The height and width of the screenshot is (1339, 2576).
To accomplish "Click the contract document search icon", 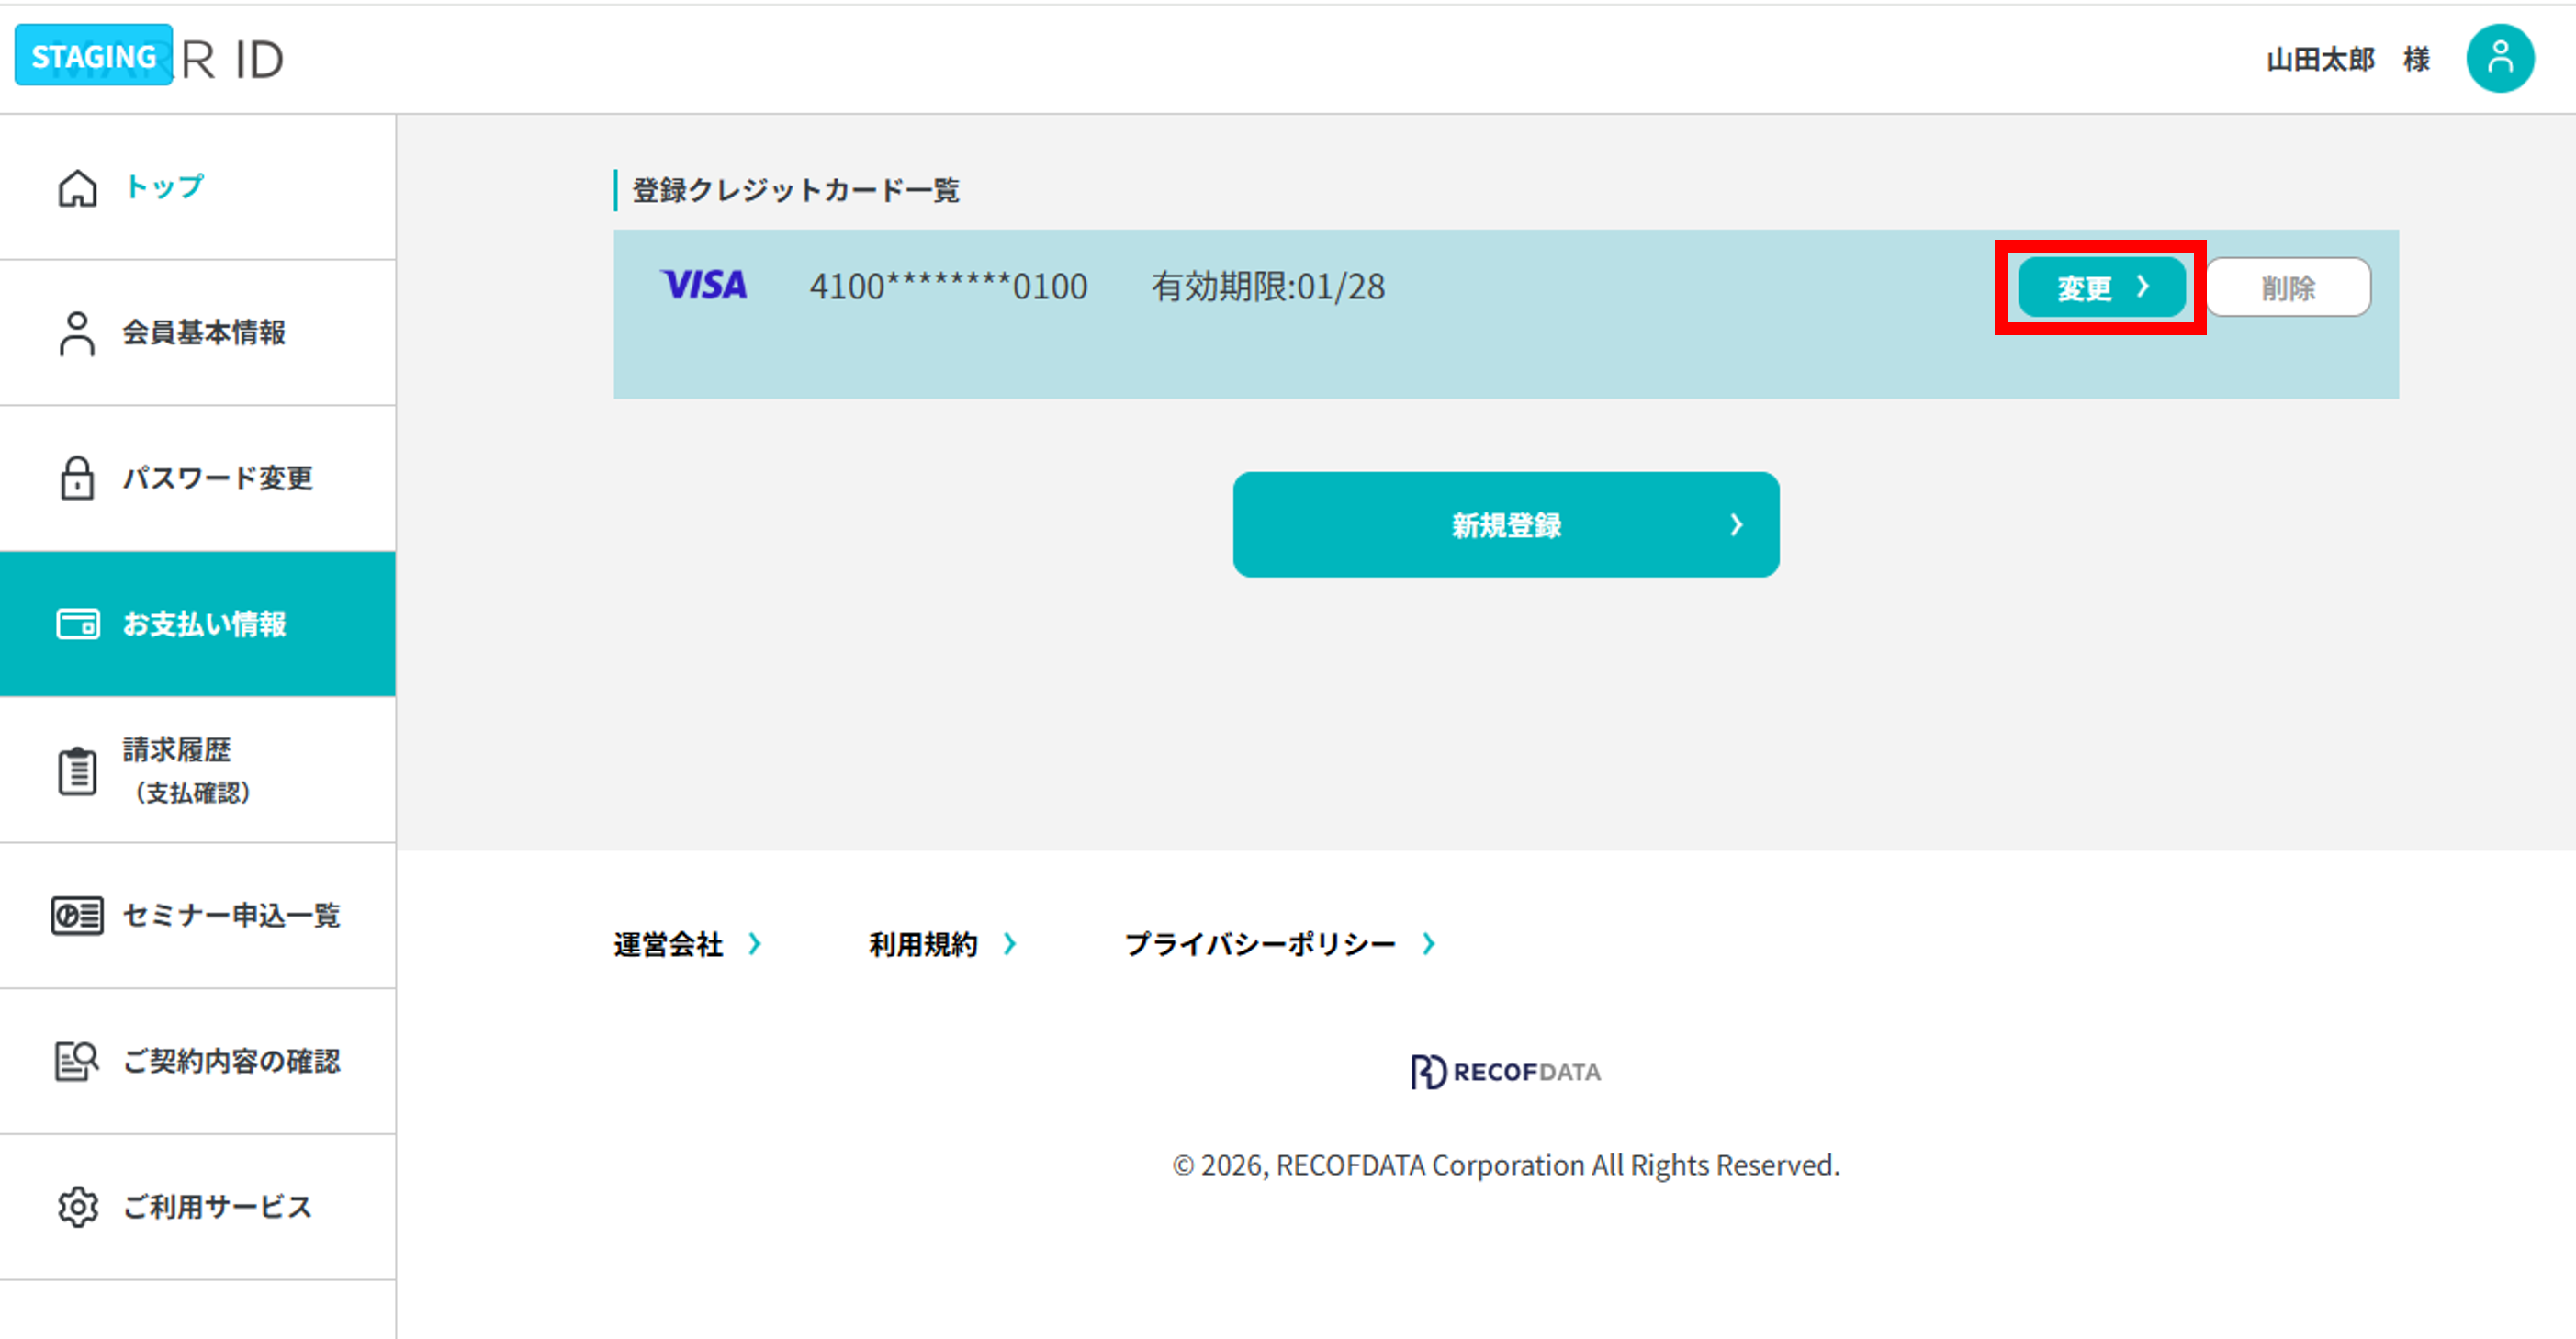I will tap(77, 1061).
